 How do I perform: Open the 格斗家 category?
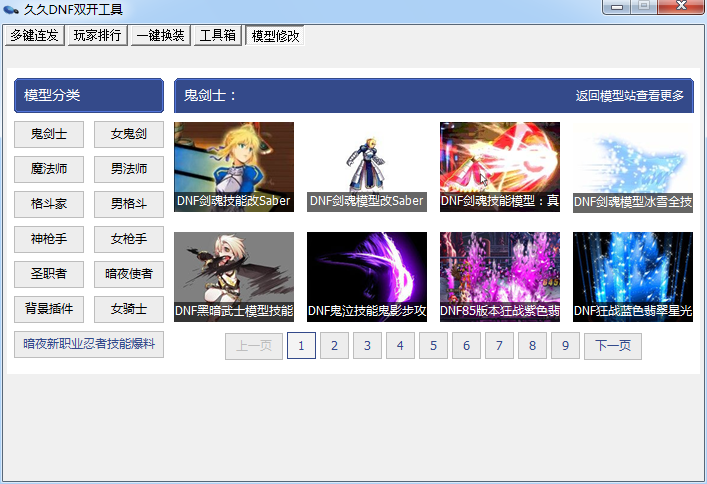tap(49, 204)
